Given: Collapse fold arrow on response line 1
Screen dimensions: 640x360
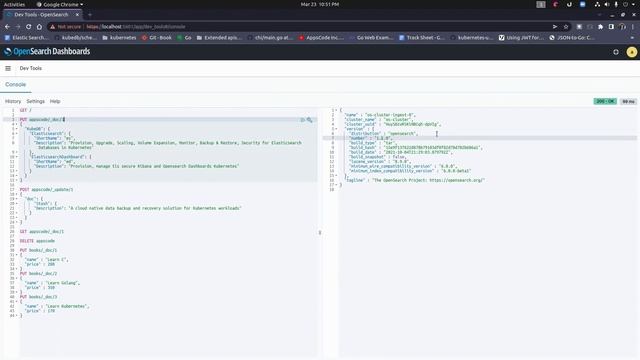Looking at the screenshot, I should (336, 110).
